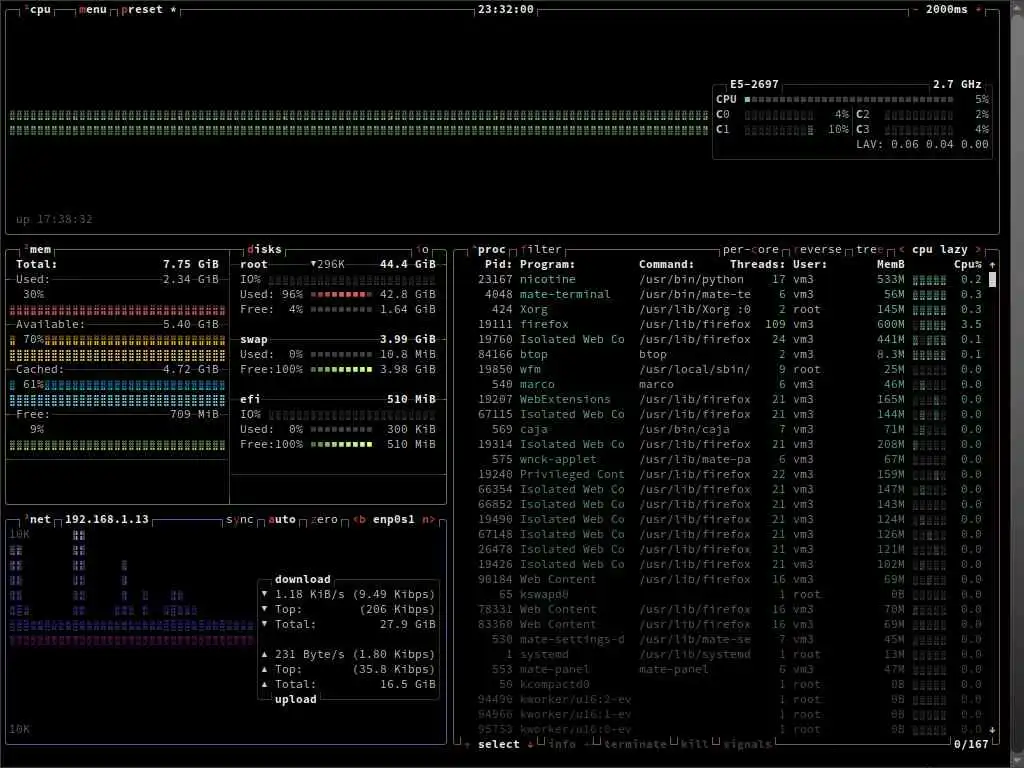
Task: Select previous sort column with left arrow
Action: click(x=901, y=249)
